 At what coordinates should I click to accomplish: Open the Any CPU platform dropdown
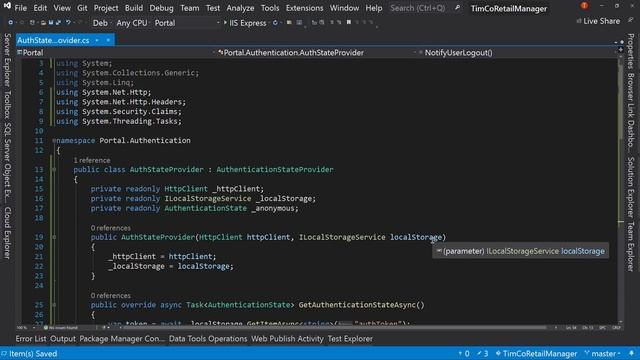(x=133, y=23)
